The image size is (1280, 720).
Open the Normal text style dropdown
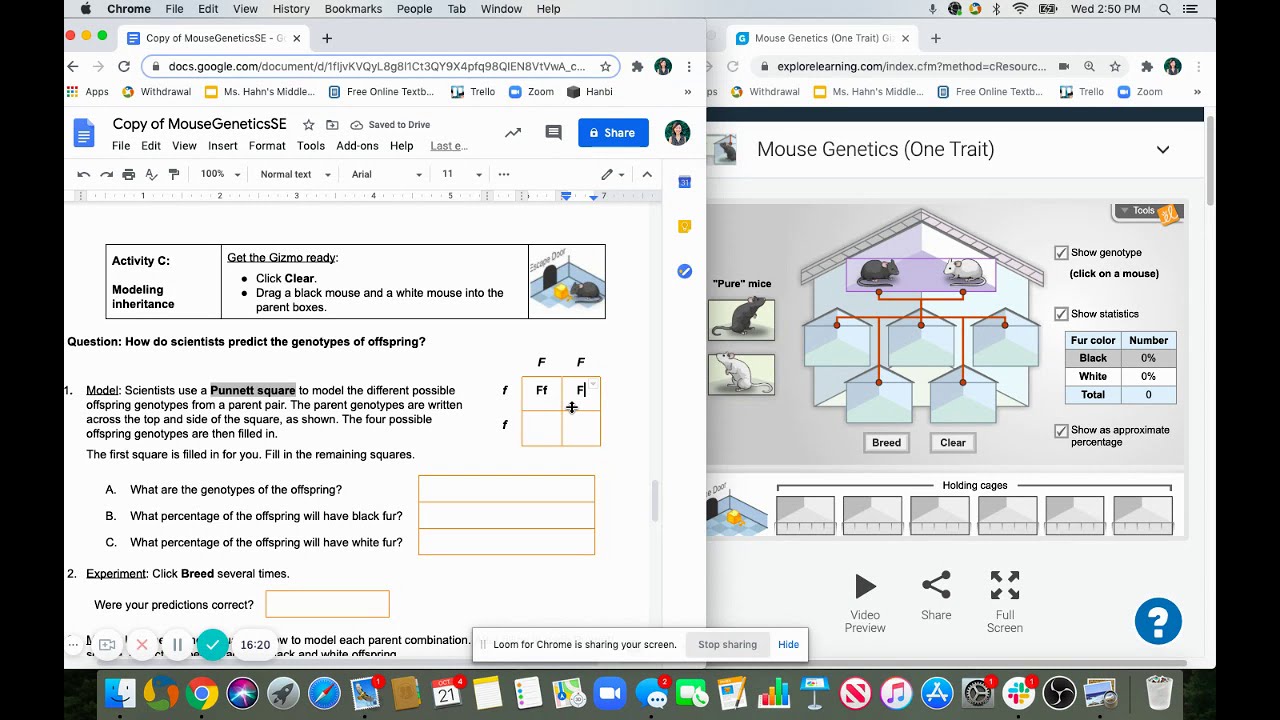point(295,174)
